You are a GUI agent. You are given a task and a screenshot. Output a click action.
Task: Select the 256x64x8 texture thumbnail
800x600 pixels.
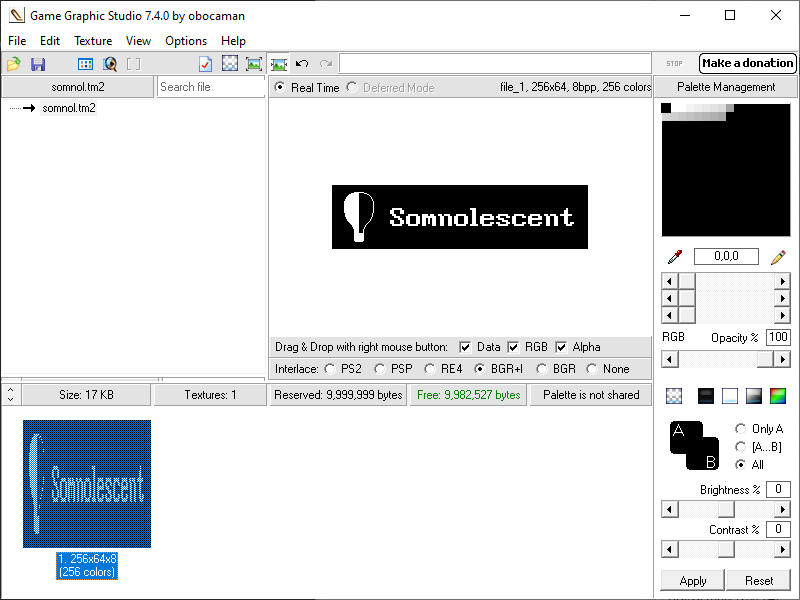[x=87, y=484]
